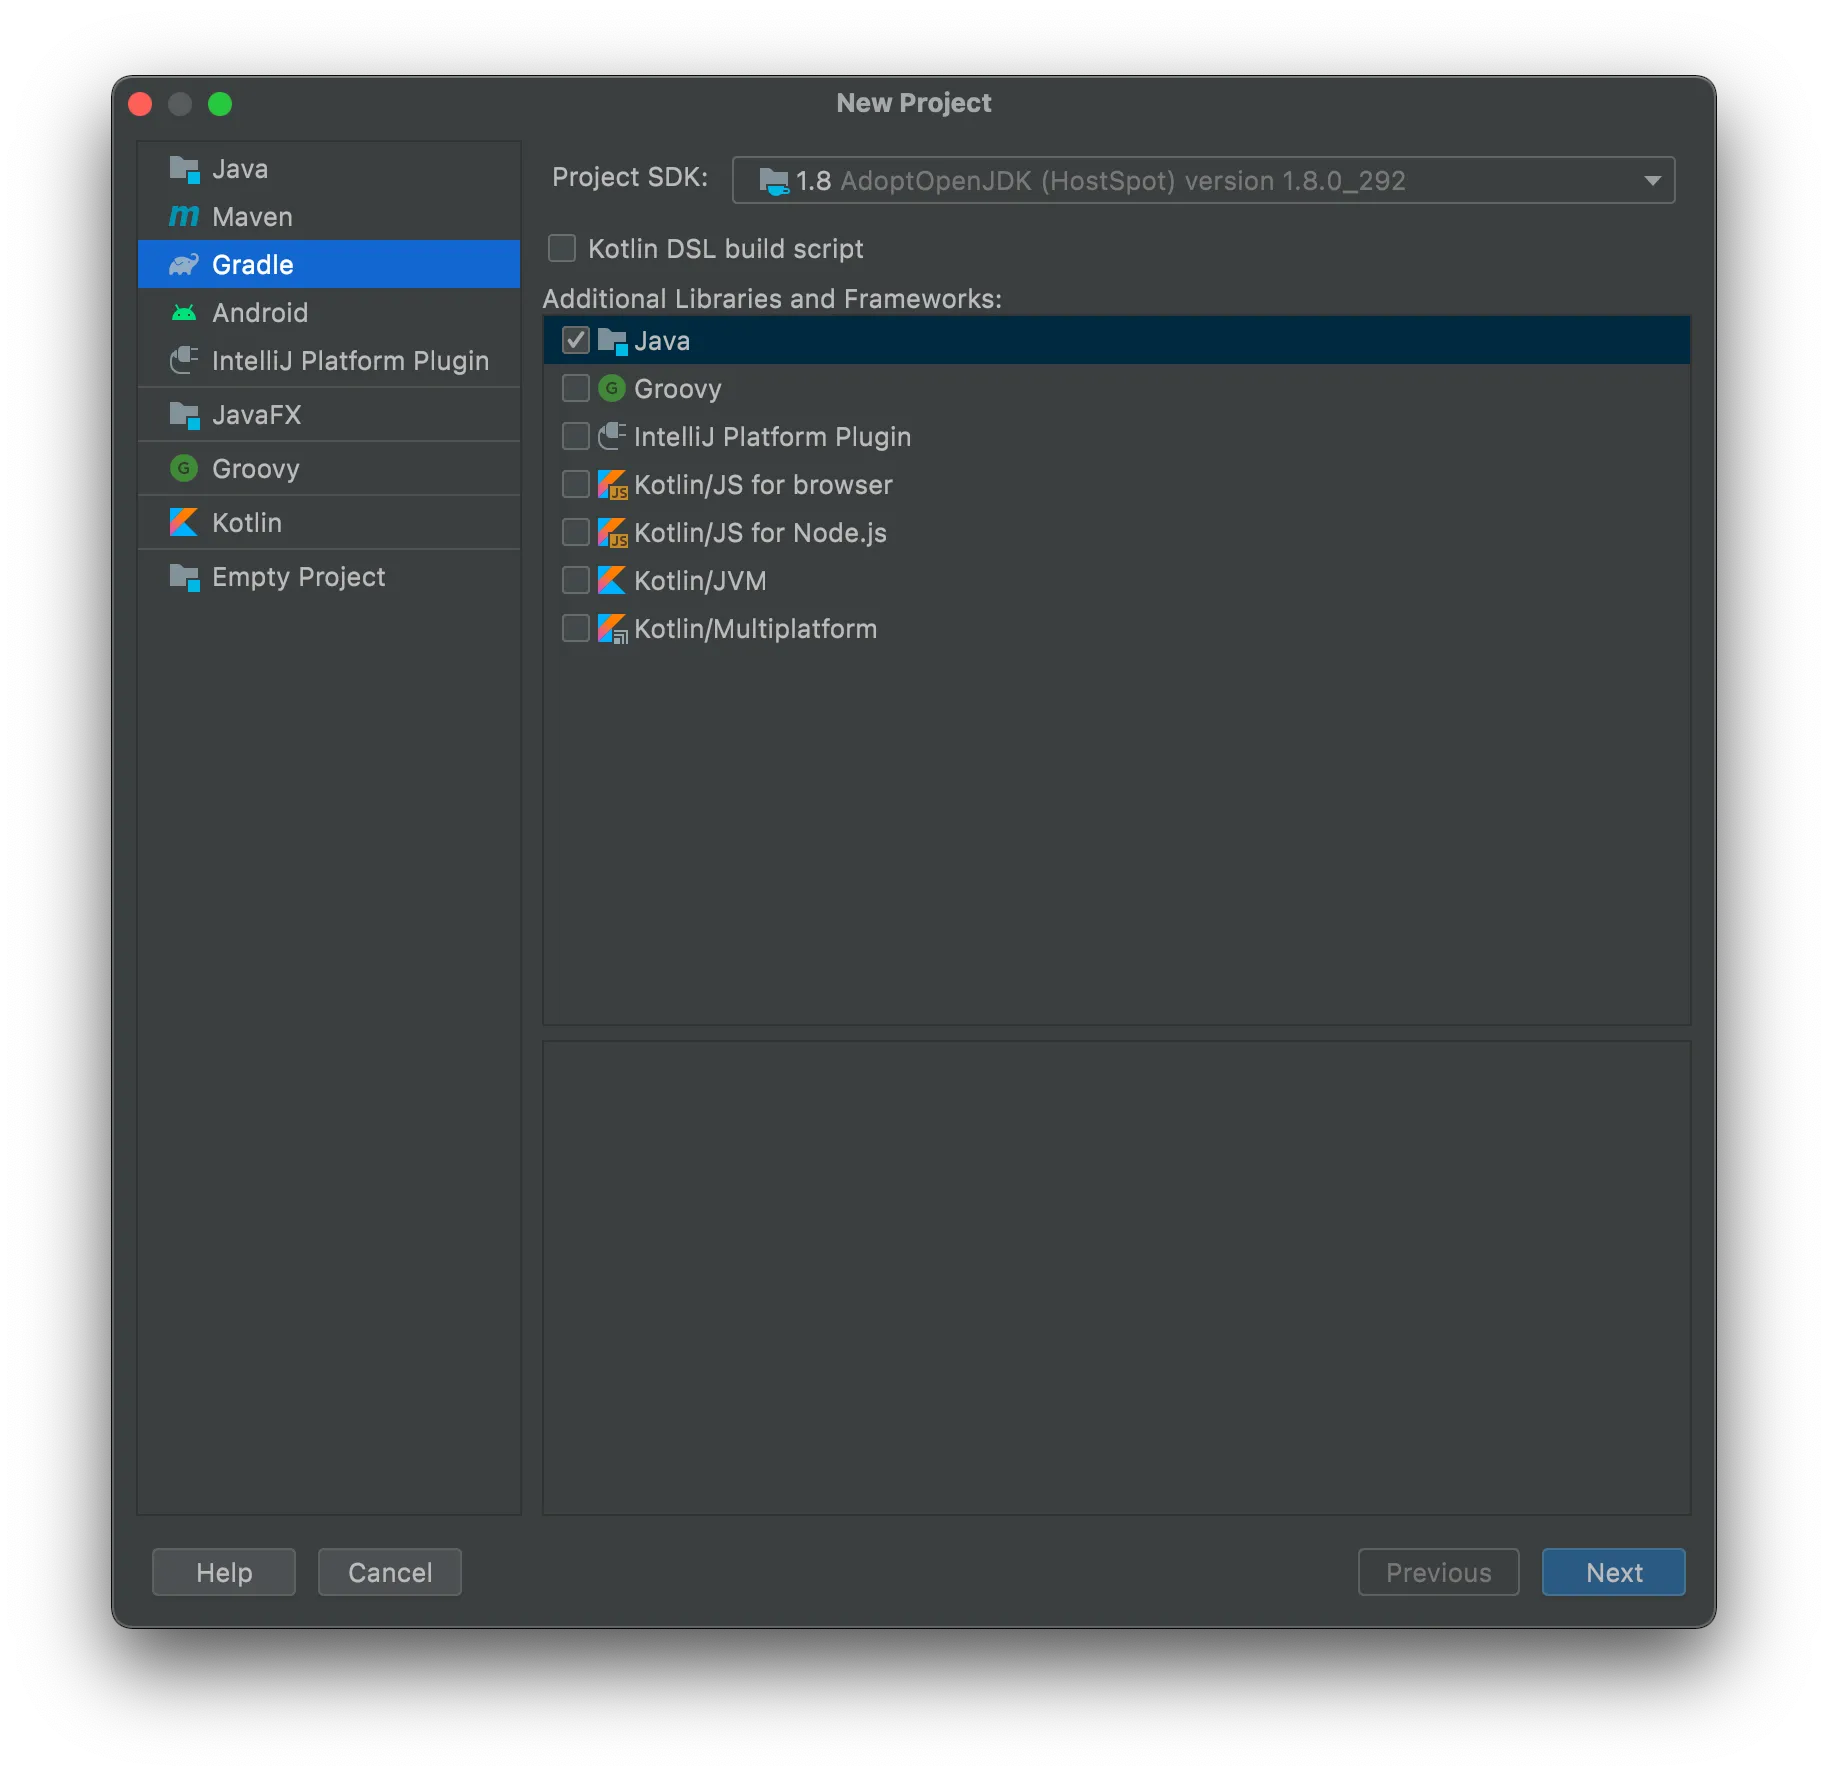Click the Kotlin/JS for browser icon
This screenshot has height=1776, width=1828.
coord(613,484)
